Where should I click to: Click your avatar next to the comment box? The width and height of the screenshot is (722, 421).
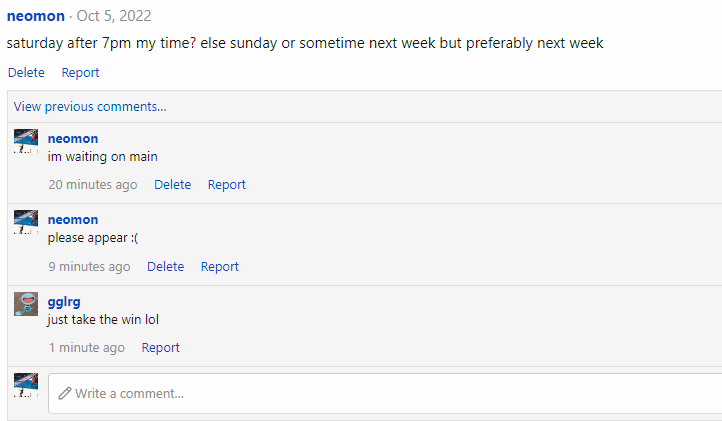click(26, 385)
